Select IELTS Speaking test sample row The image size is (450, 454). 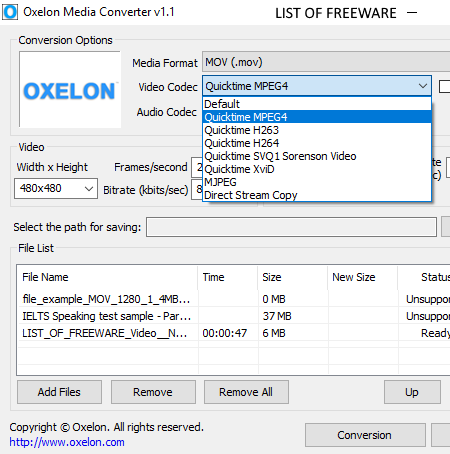coord(233,316)
